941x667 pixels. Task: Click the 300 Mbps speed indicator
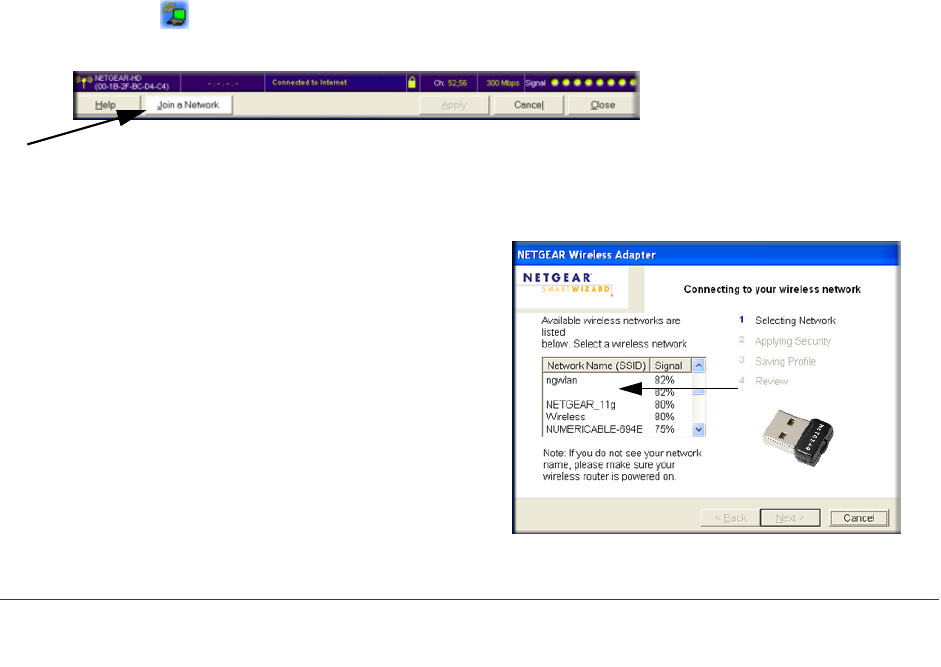[x=502, y=83]
